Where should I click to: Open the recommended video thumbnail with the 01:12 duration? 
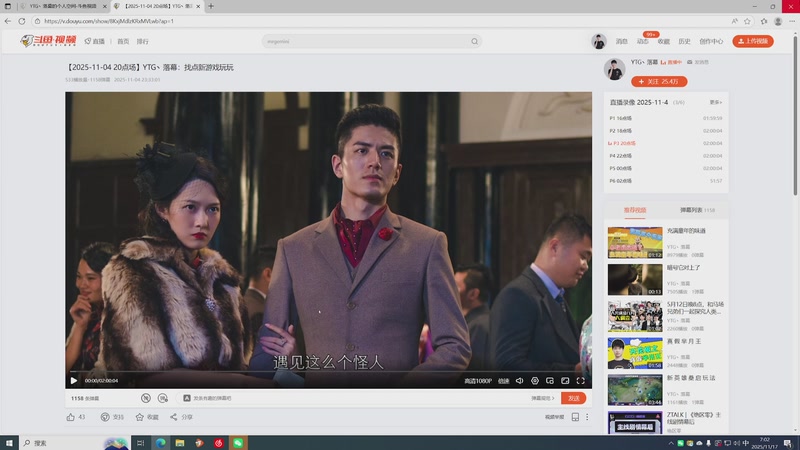(x=635, y=242)
